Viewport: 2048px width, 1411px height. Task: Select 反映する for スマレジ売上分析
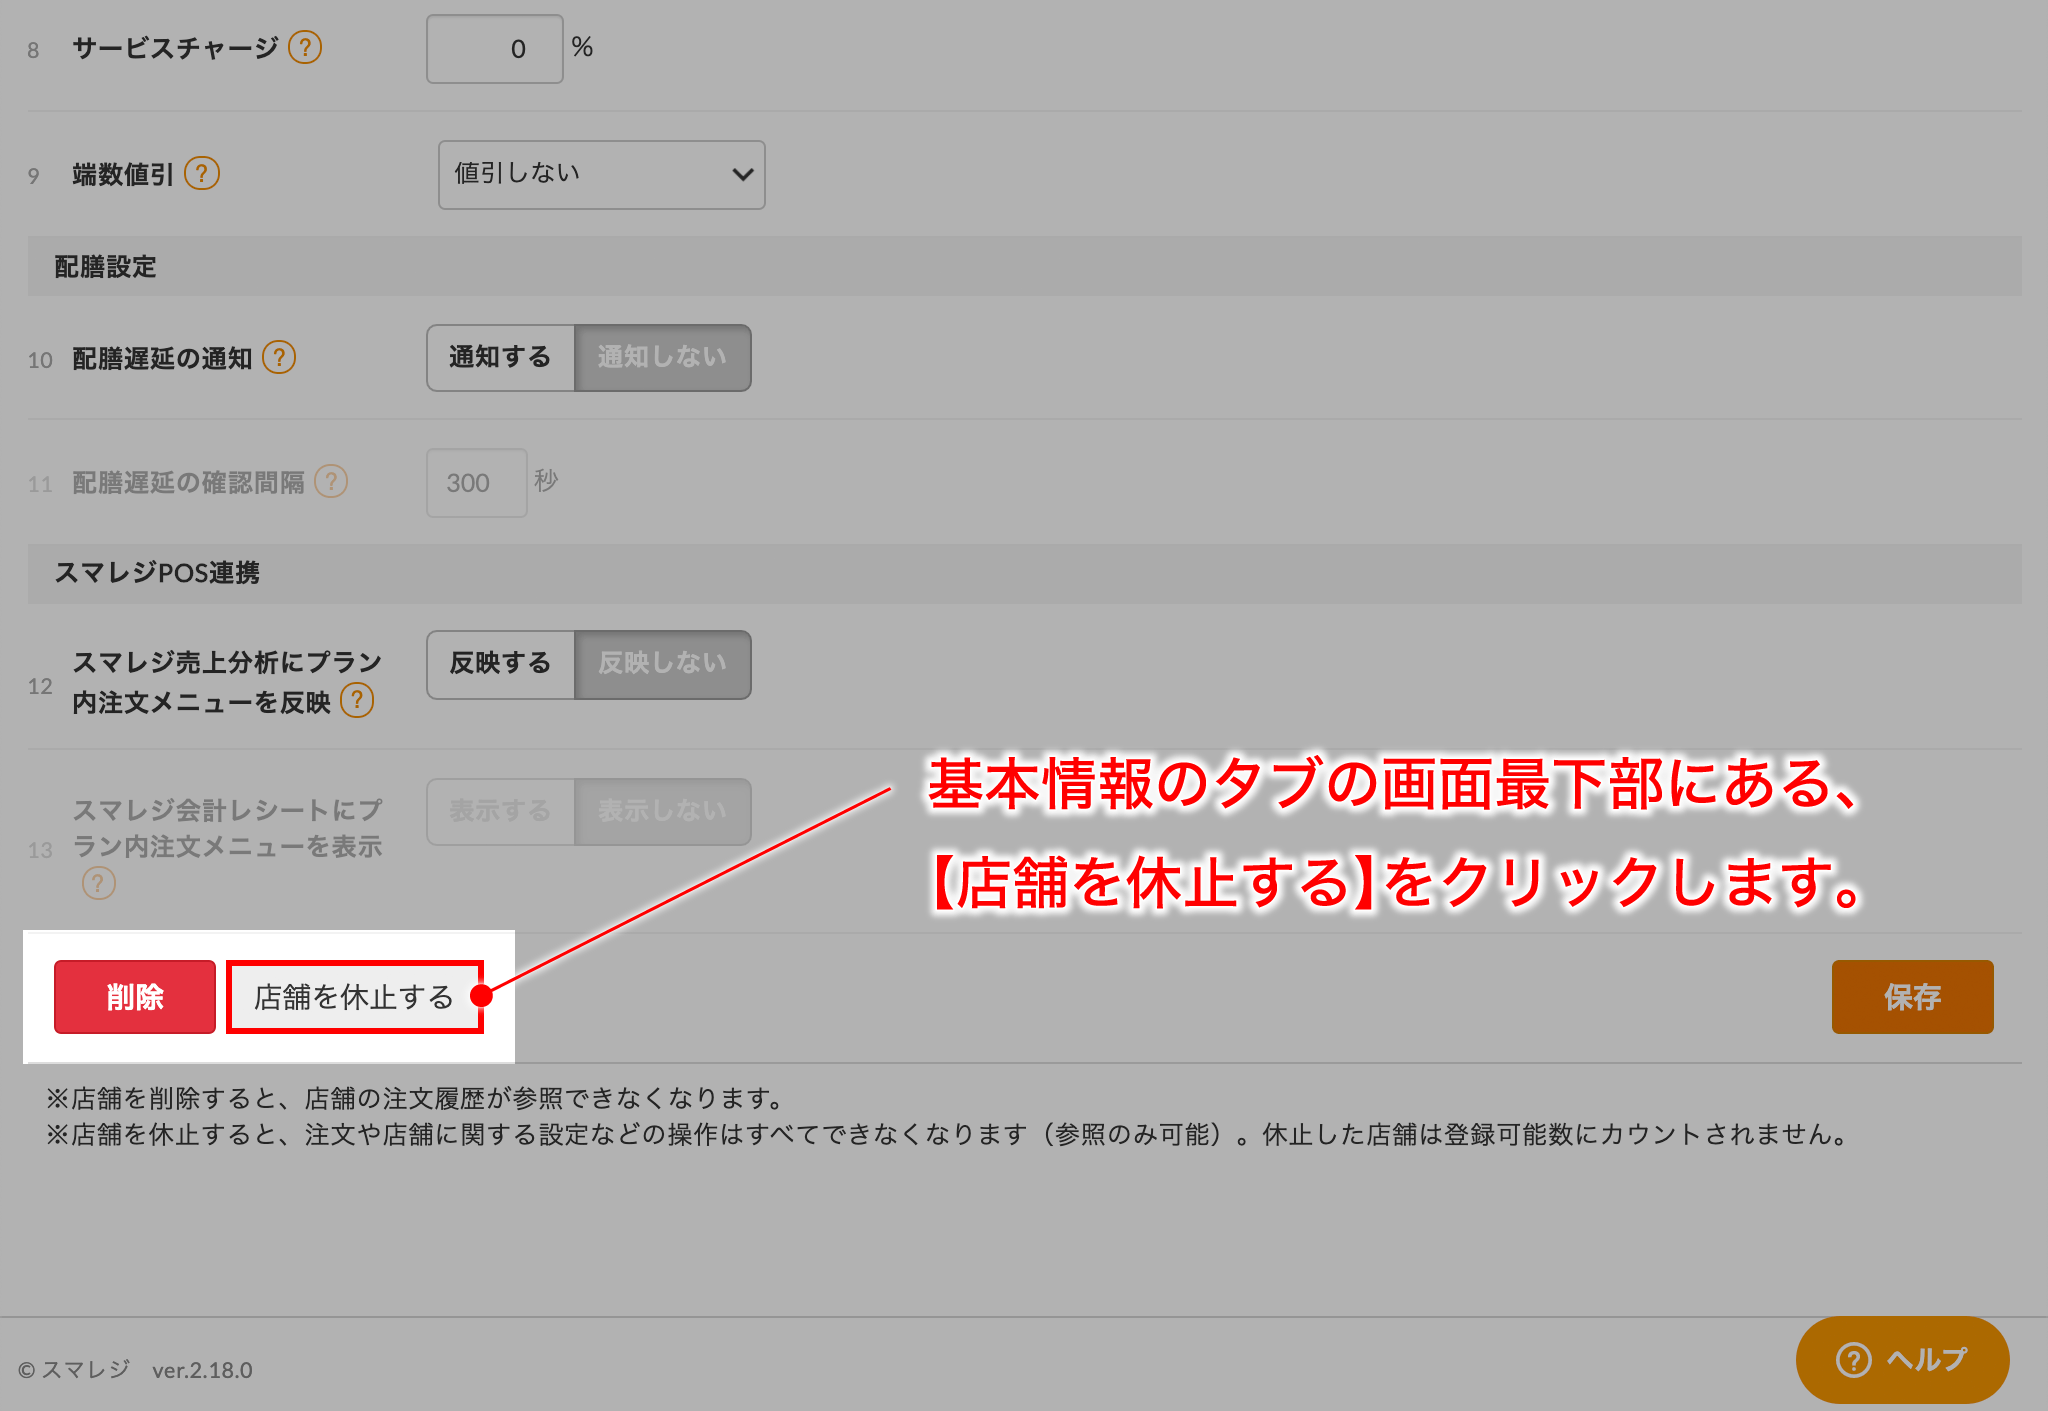[x=500, y=664]
